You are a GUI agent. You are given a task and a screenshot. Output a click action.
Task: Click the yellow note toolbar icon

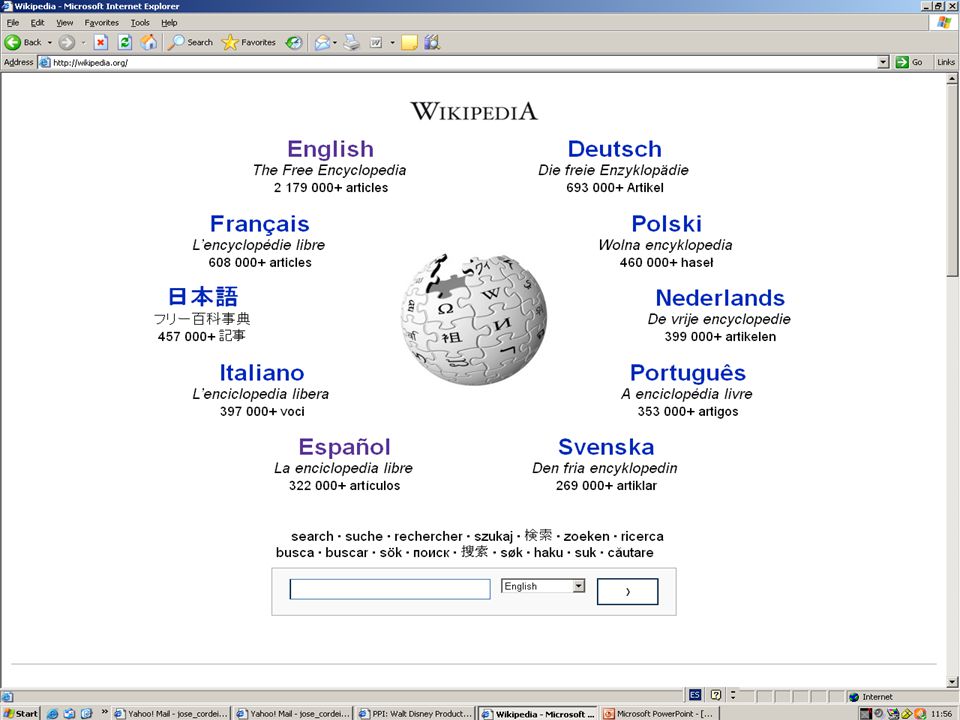click(409, 42)
